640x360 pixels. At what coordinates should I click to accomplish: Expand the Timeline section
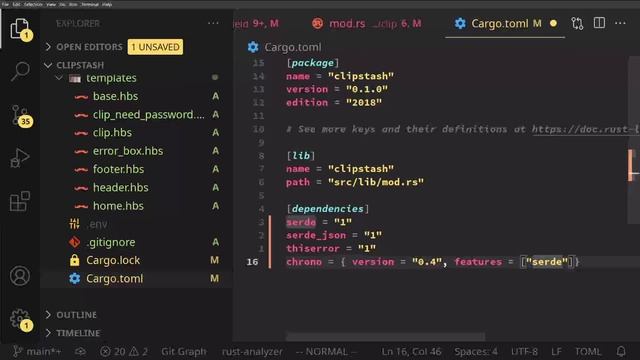tap(48, 333)
